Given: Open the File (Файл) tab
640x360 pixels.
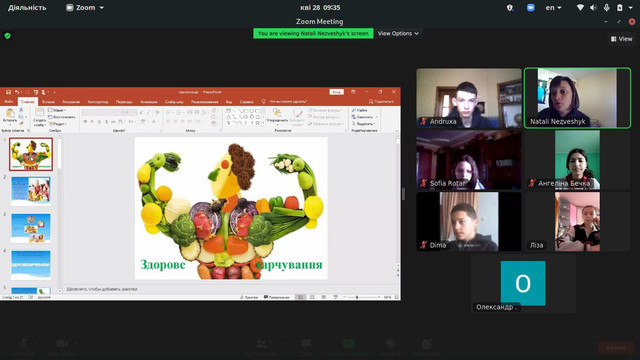Looking at the screenshot, I should [x=9, y=102].
